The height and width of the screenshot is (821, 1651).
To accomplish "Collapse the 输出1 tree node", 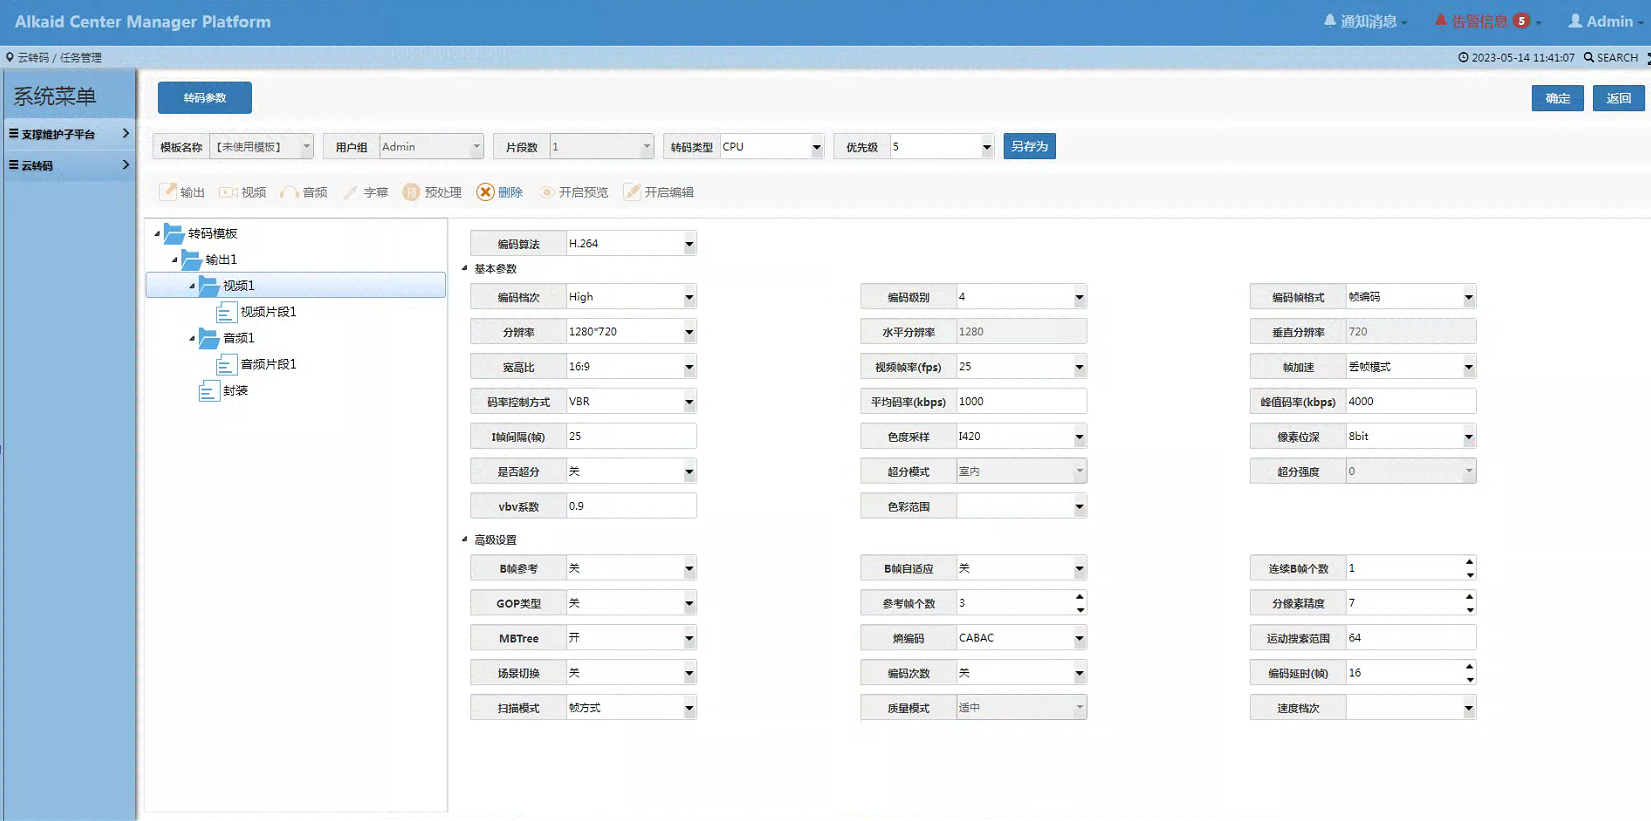I will pyautogui.click(x=174, y=259).
